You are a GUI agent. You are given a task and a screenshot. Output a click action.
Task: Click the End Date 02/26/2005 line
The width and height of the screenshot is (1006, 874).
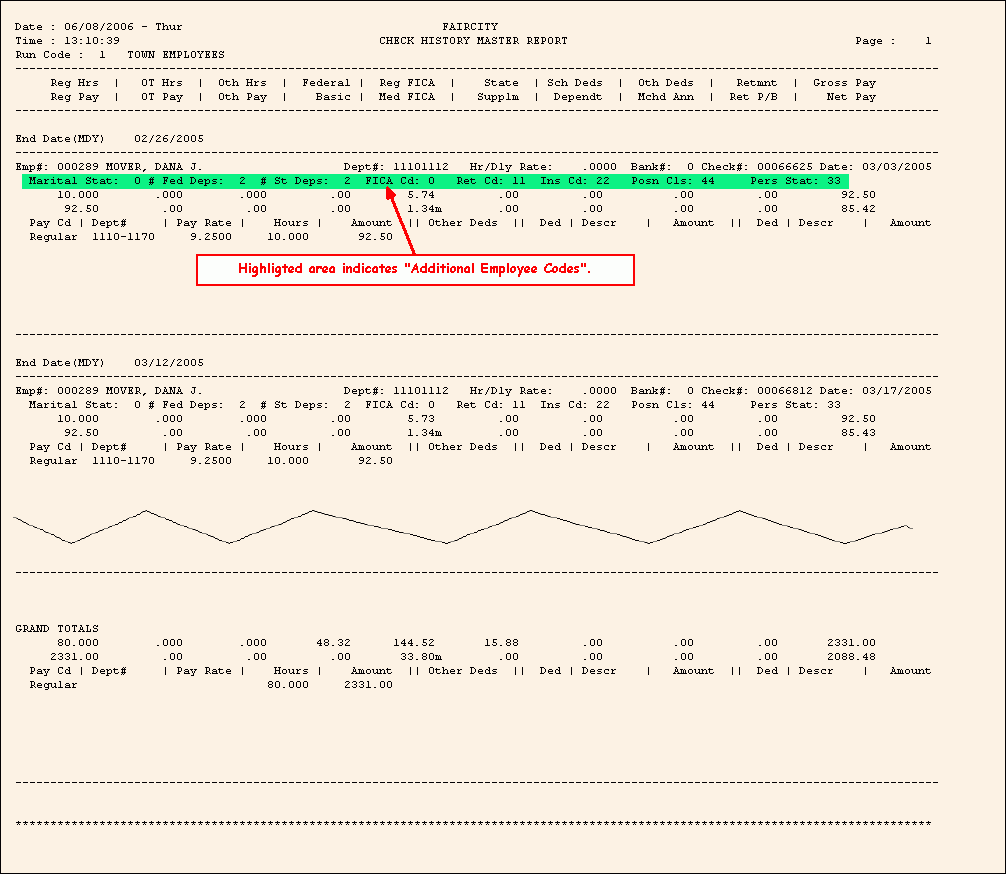[103, 139]
